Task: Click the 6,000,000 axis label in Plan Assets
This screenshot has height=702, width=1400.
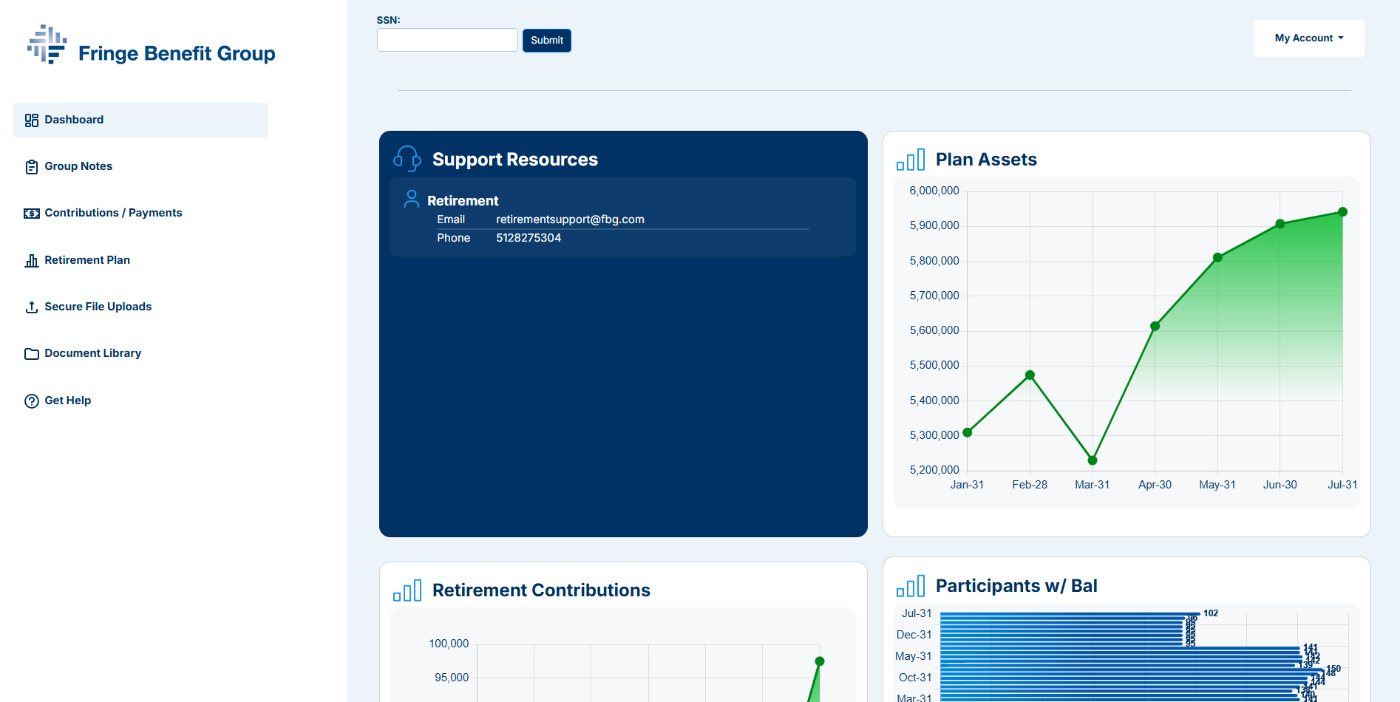Action: (x=935, y=191)
